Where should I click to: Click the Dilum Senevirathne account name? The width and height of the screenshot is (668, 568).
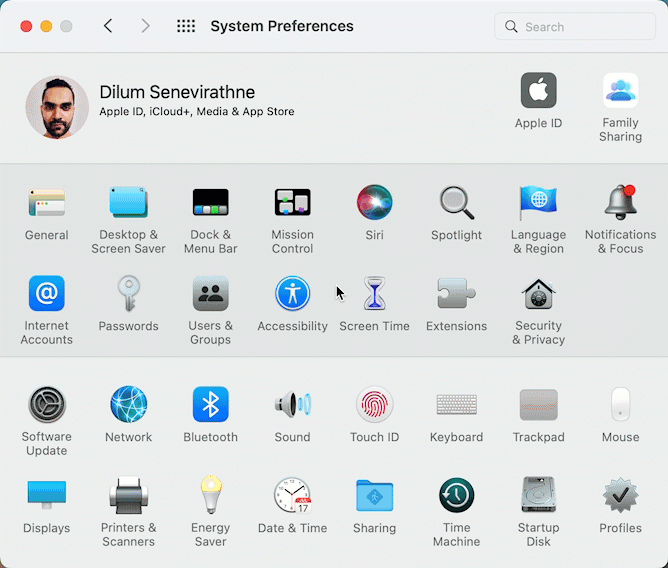(177, 92)
